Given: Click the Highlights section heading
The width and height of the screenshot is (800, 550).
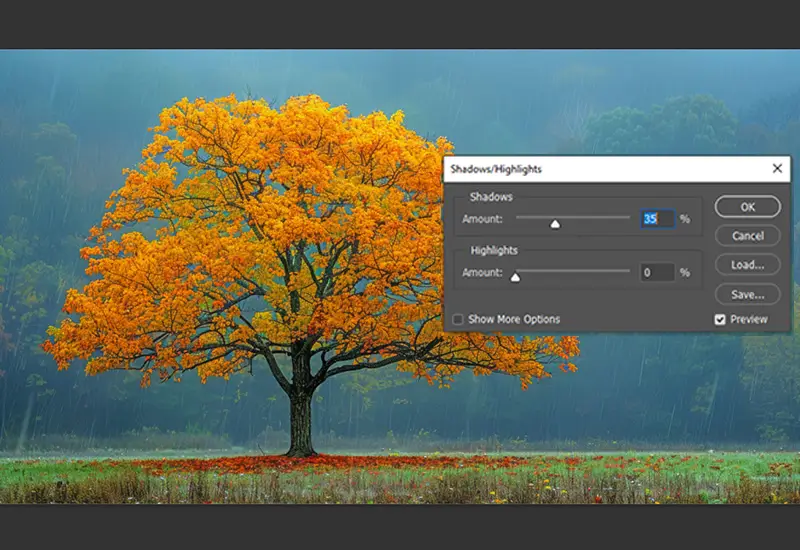Looking at the screenshot, I should (x=494, y=251).
